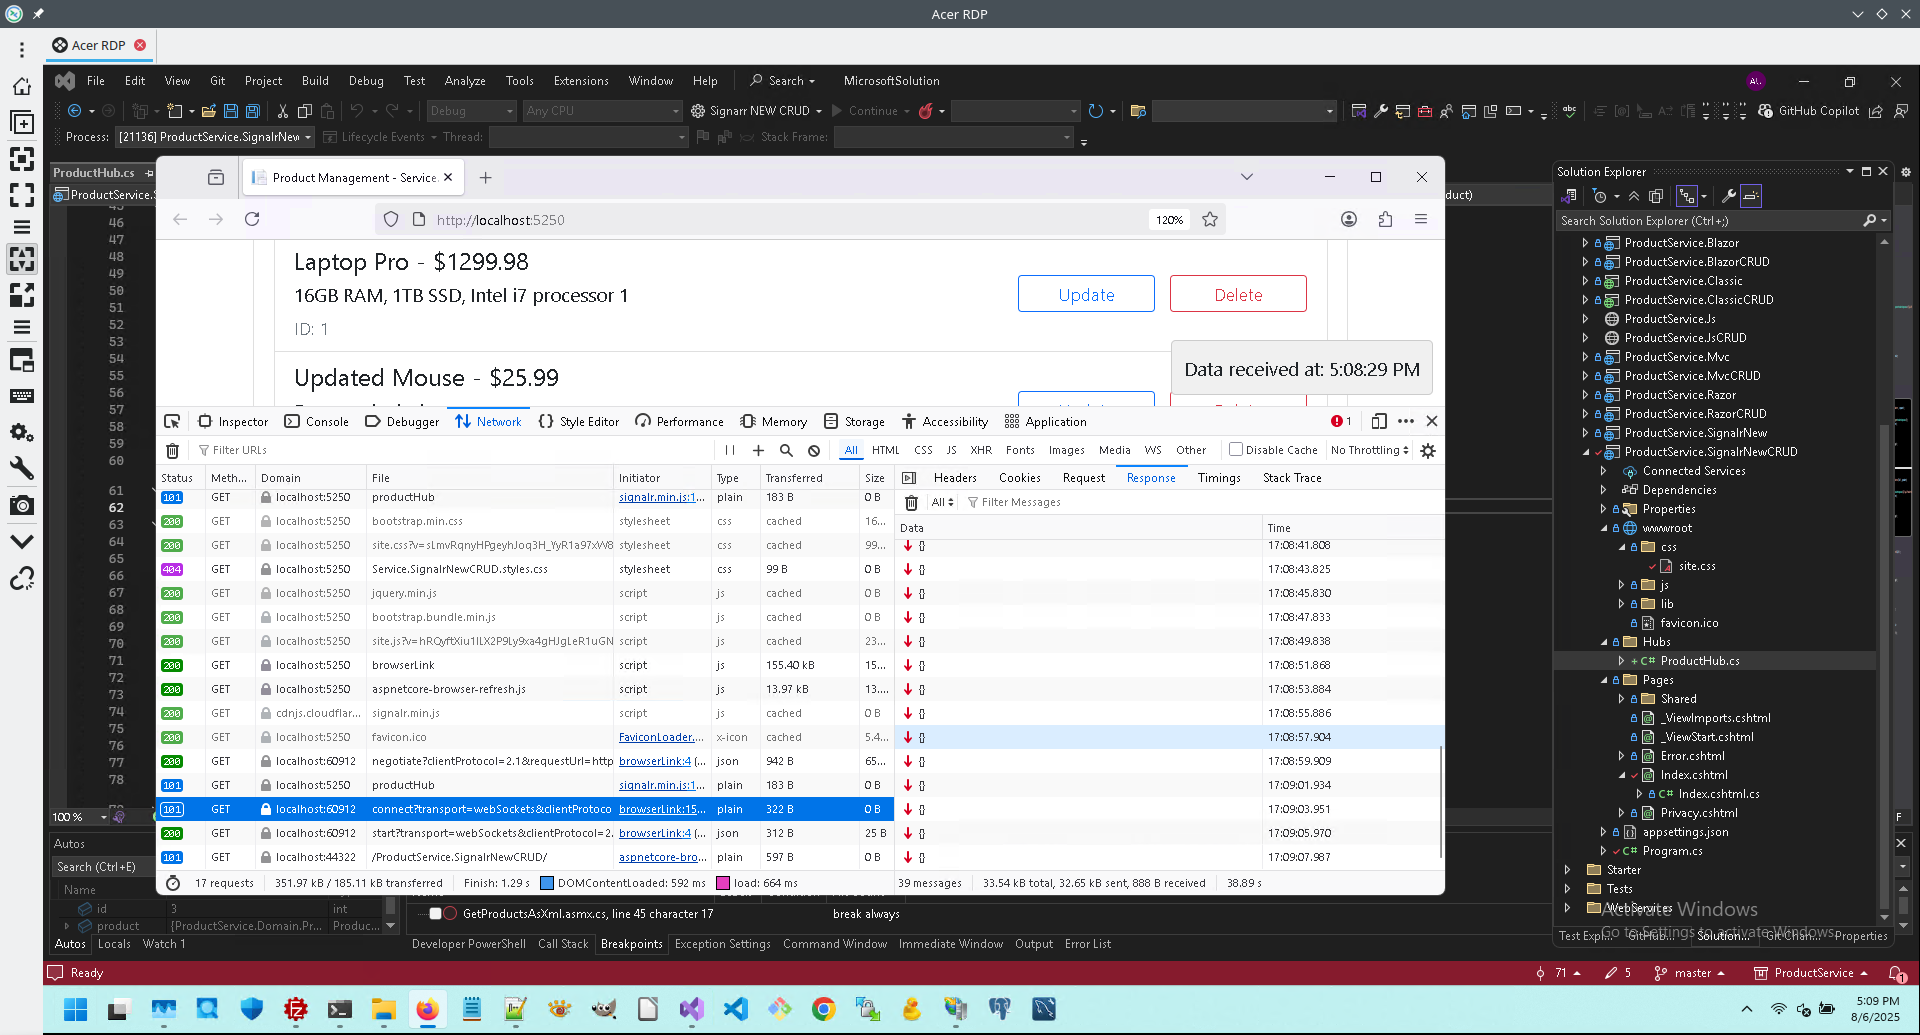This screenshot has height=1035, width=1920.
Task: Open the Firefox account icon
Action: (1349, 219)
